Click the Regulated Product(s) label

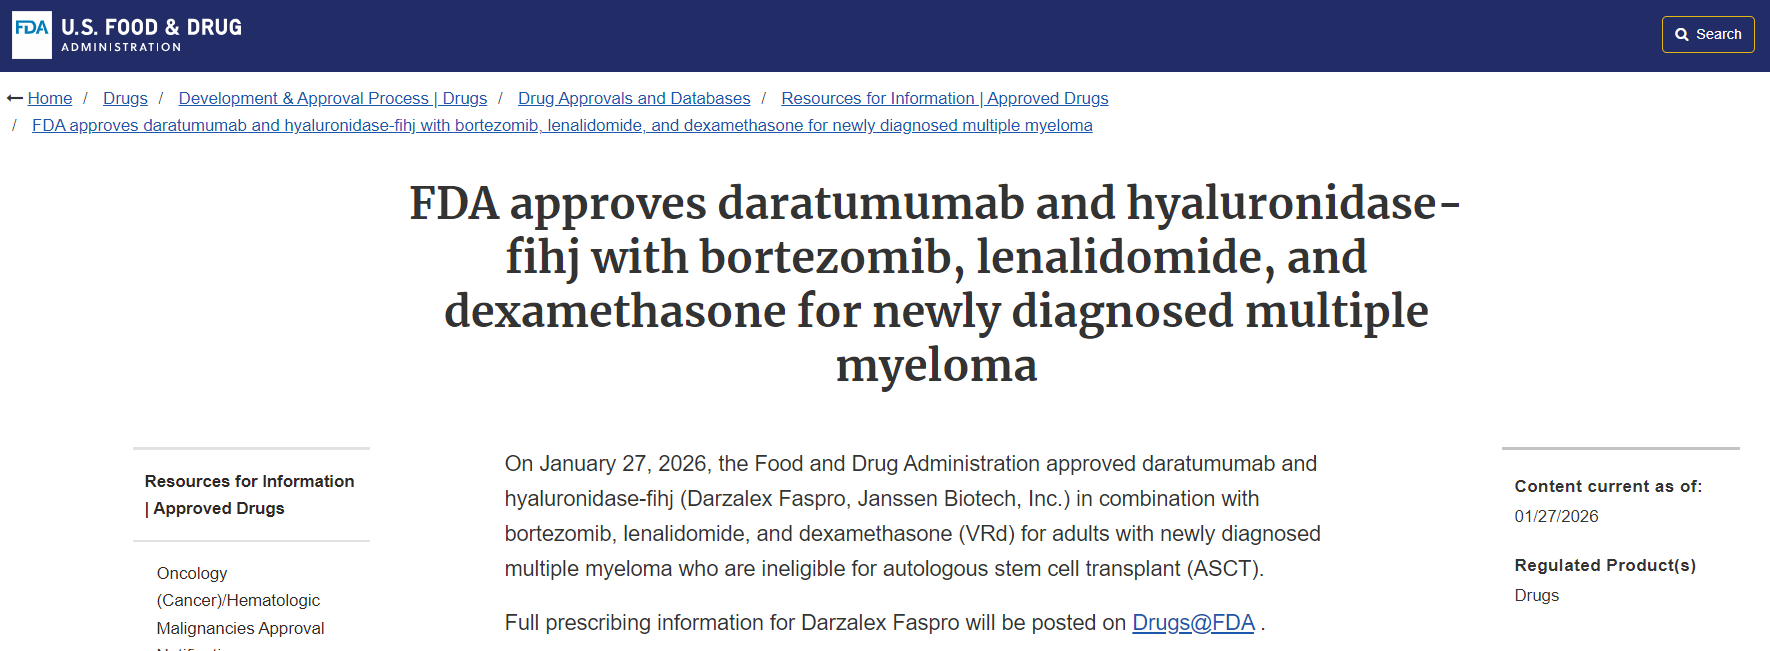[1604, 565]
